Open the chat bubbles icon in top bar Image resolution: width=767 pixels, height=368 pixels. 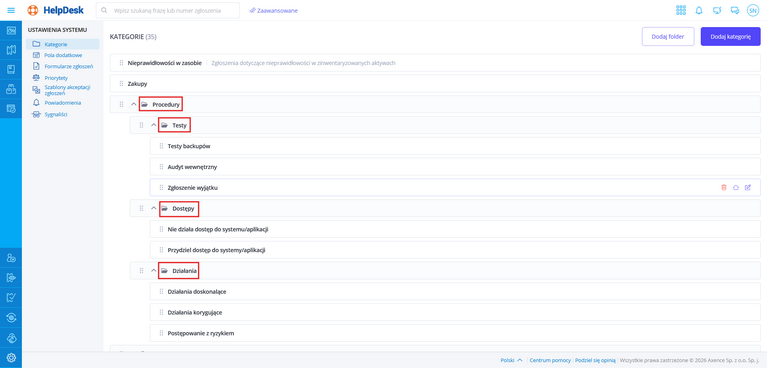point(734,10)
